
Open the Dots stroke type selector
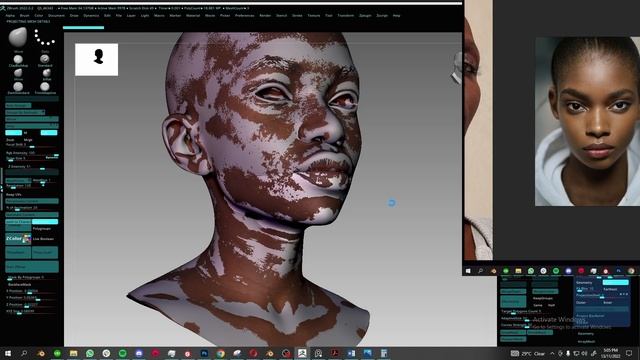(x=44, y=38)
